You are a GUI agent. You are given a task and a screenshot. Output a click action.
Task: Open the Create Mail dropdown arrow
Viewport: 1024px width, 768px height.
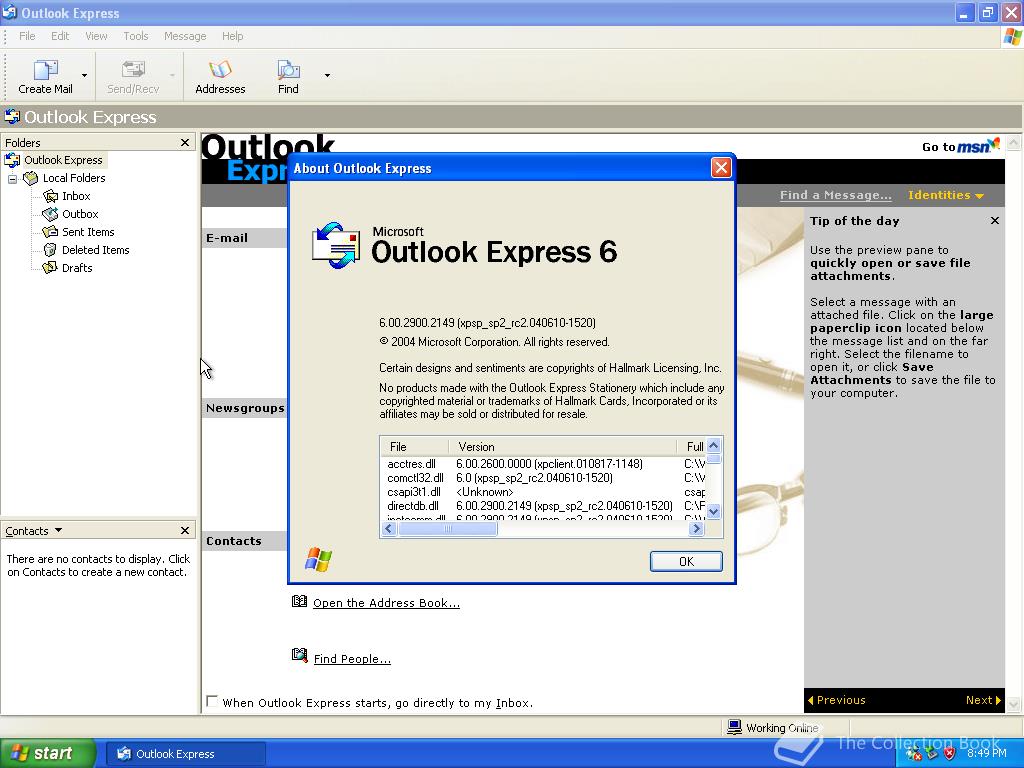pos(84,76)
